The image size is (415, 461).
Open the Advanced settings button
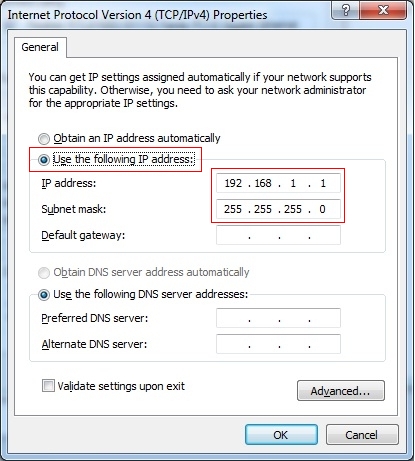pyautogui.click(x=341, y=391)
